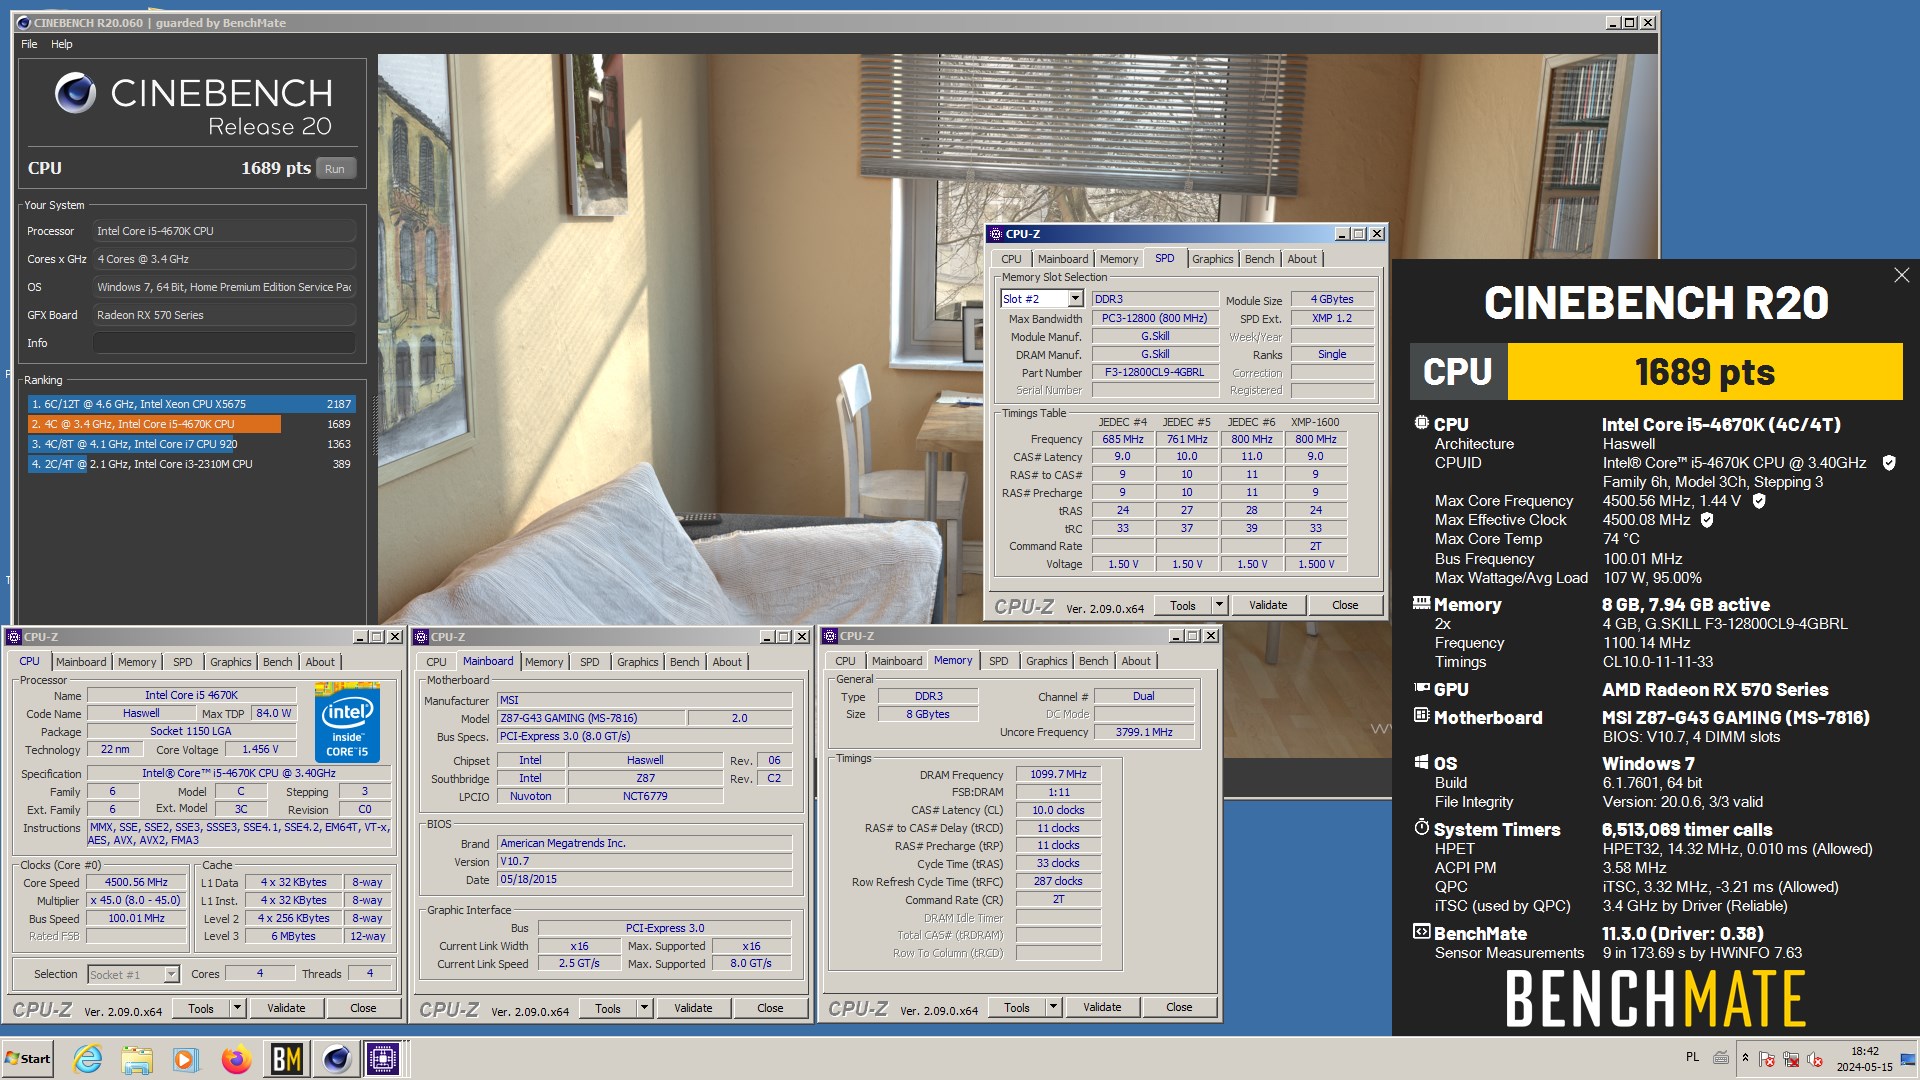Open Windows Explorer folder icon in taskbar

click(137, 1058)
